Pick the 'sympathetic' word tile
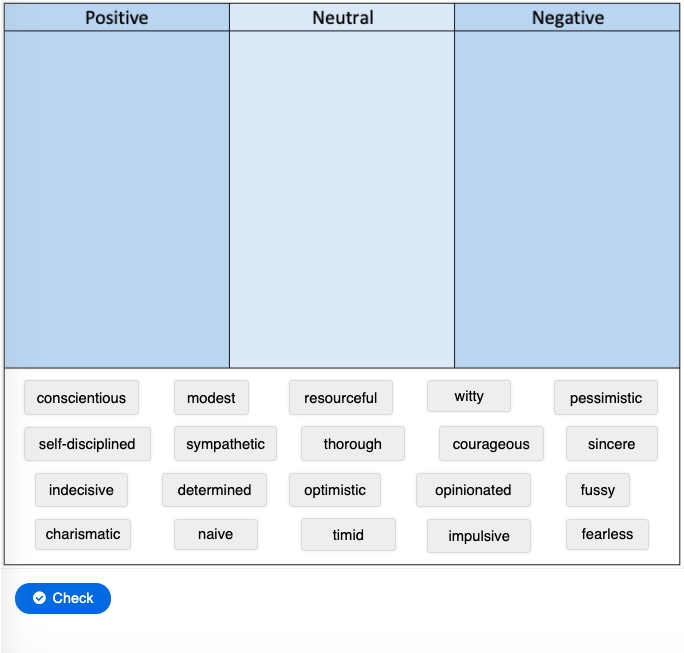 click(226, 444)
